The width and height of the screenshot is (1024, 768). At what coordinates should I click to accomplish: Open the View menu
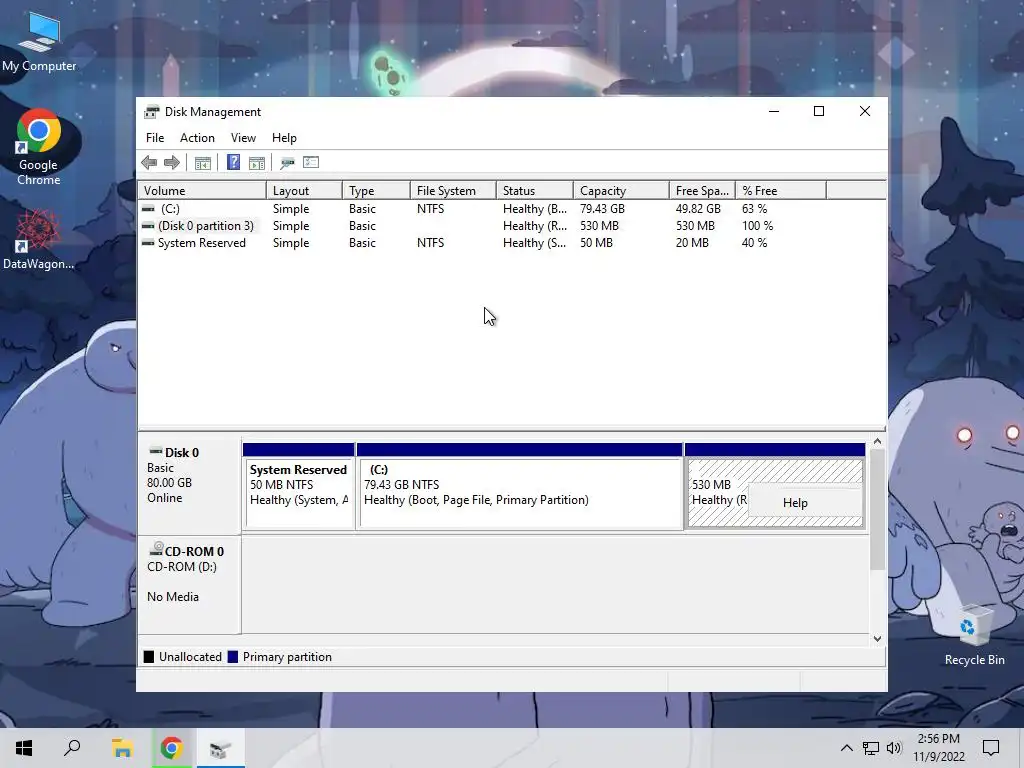243,138
